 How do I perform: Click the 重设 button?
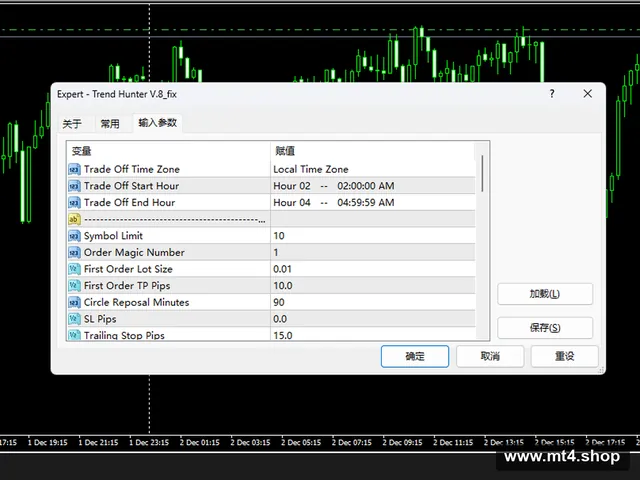pyautogui.click(x=564, y=356)
